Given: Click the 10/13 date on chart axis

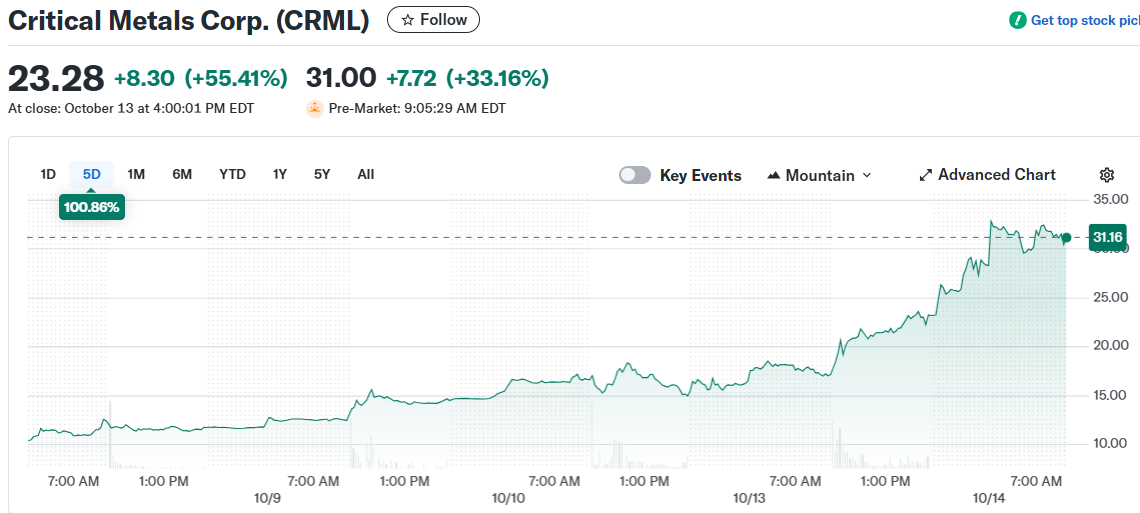Looking at the screenshot, I should coord(749,498).
